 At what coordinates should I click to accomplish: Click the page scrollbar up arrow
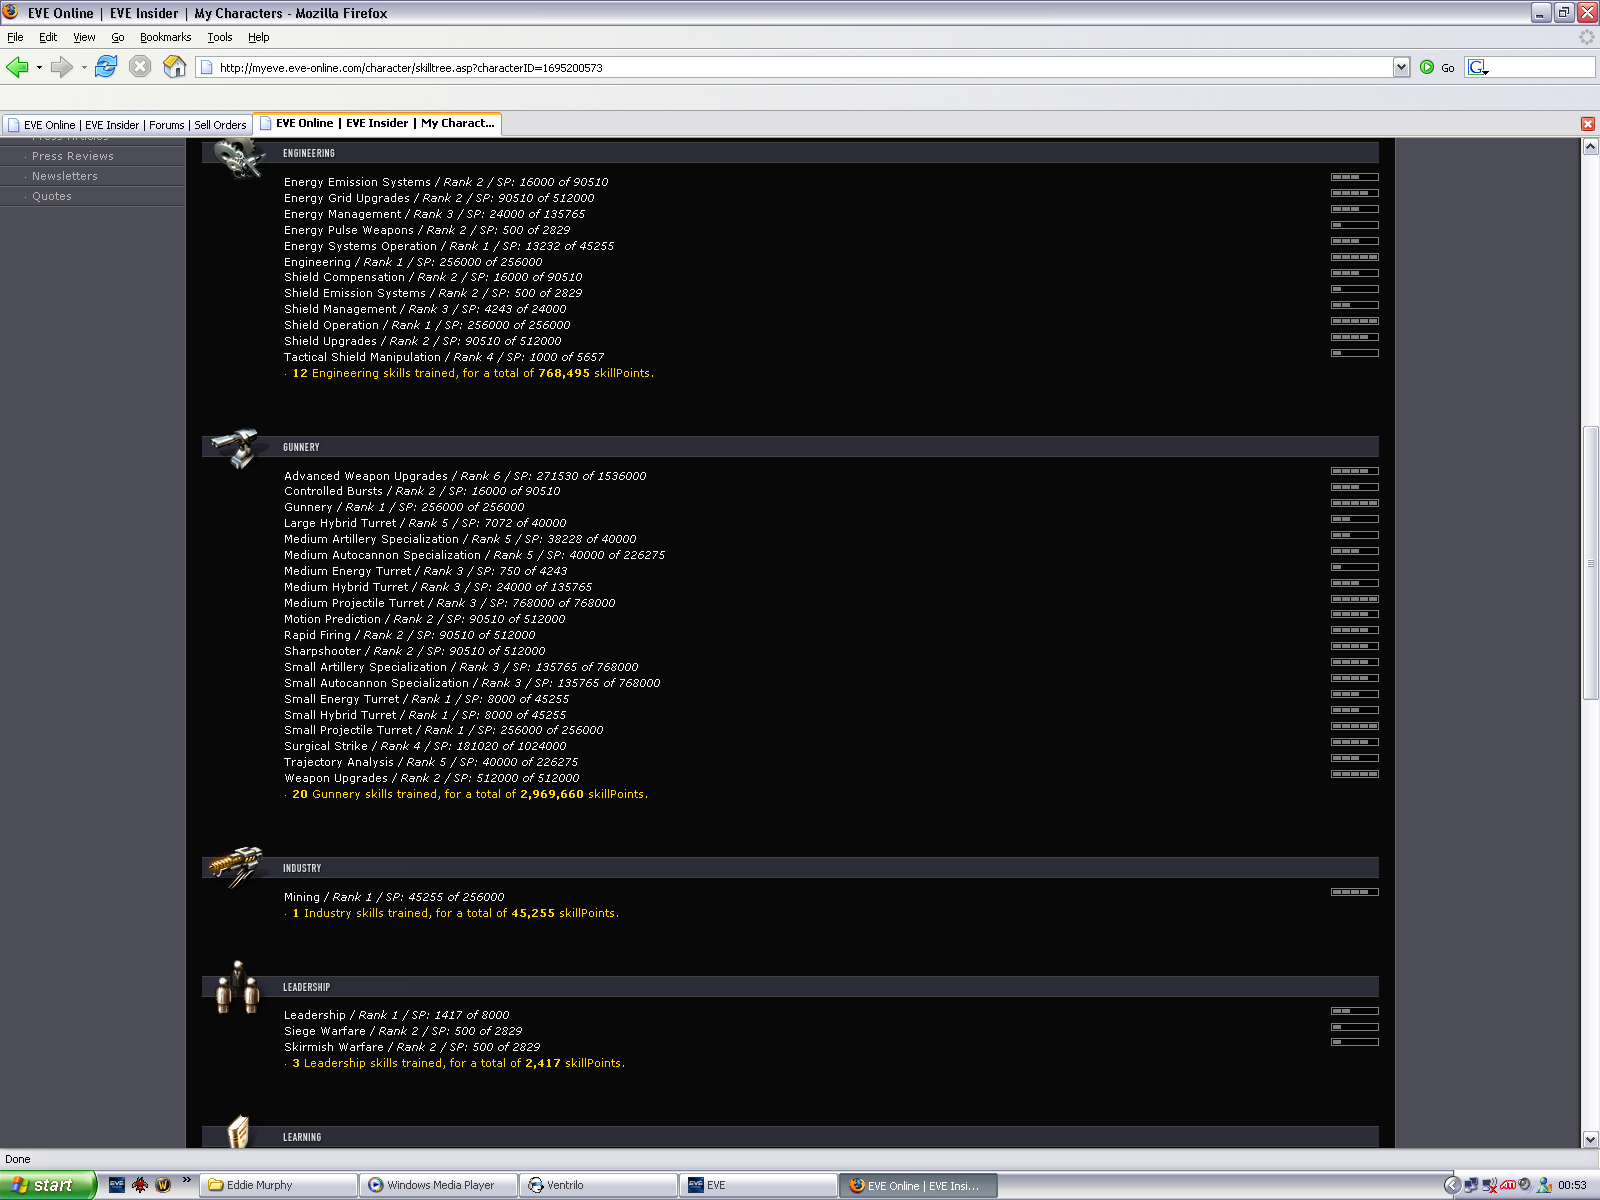pyautogui.click(x=1590, y=146)
